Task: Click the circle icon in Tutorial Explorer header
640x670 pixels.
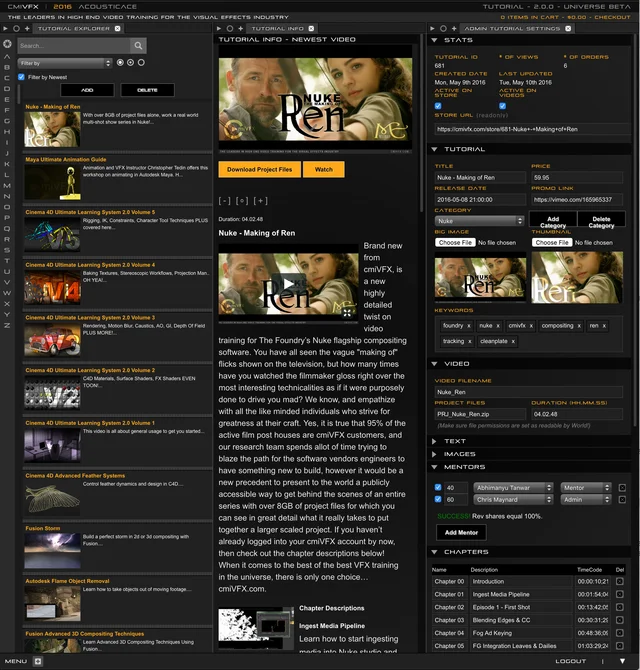Action: tap(16, 29)
